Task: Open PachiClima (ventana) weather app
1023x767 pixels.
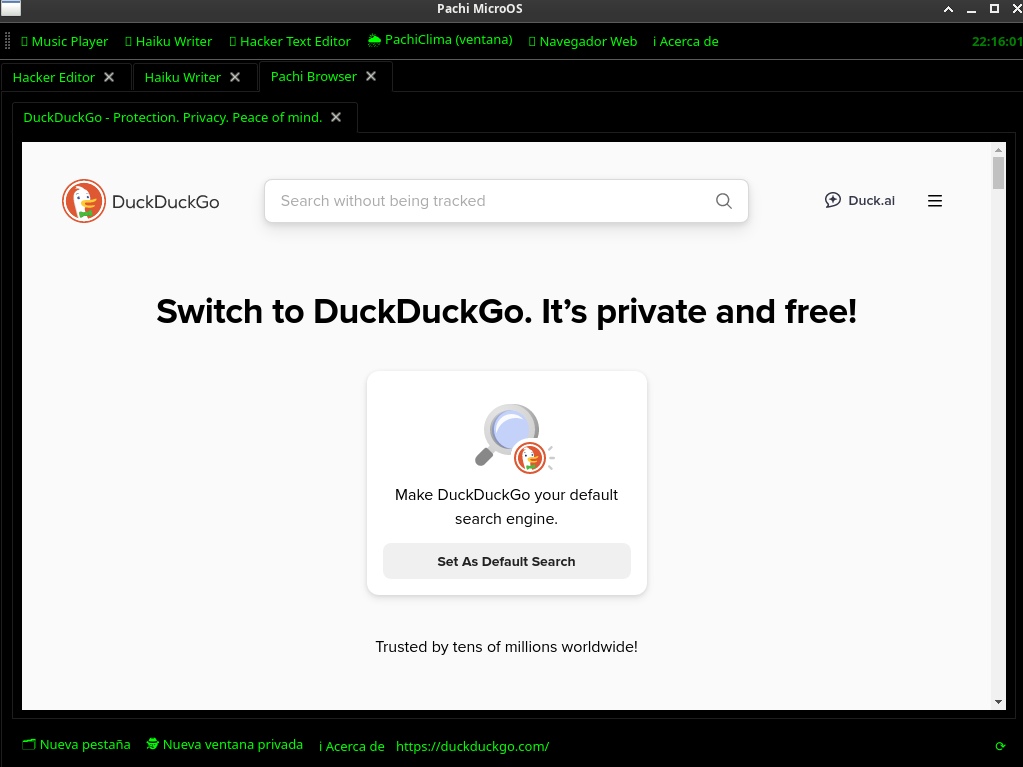Action: pos(440,40)
